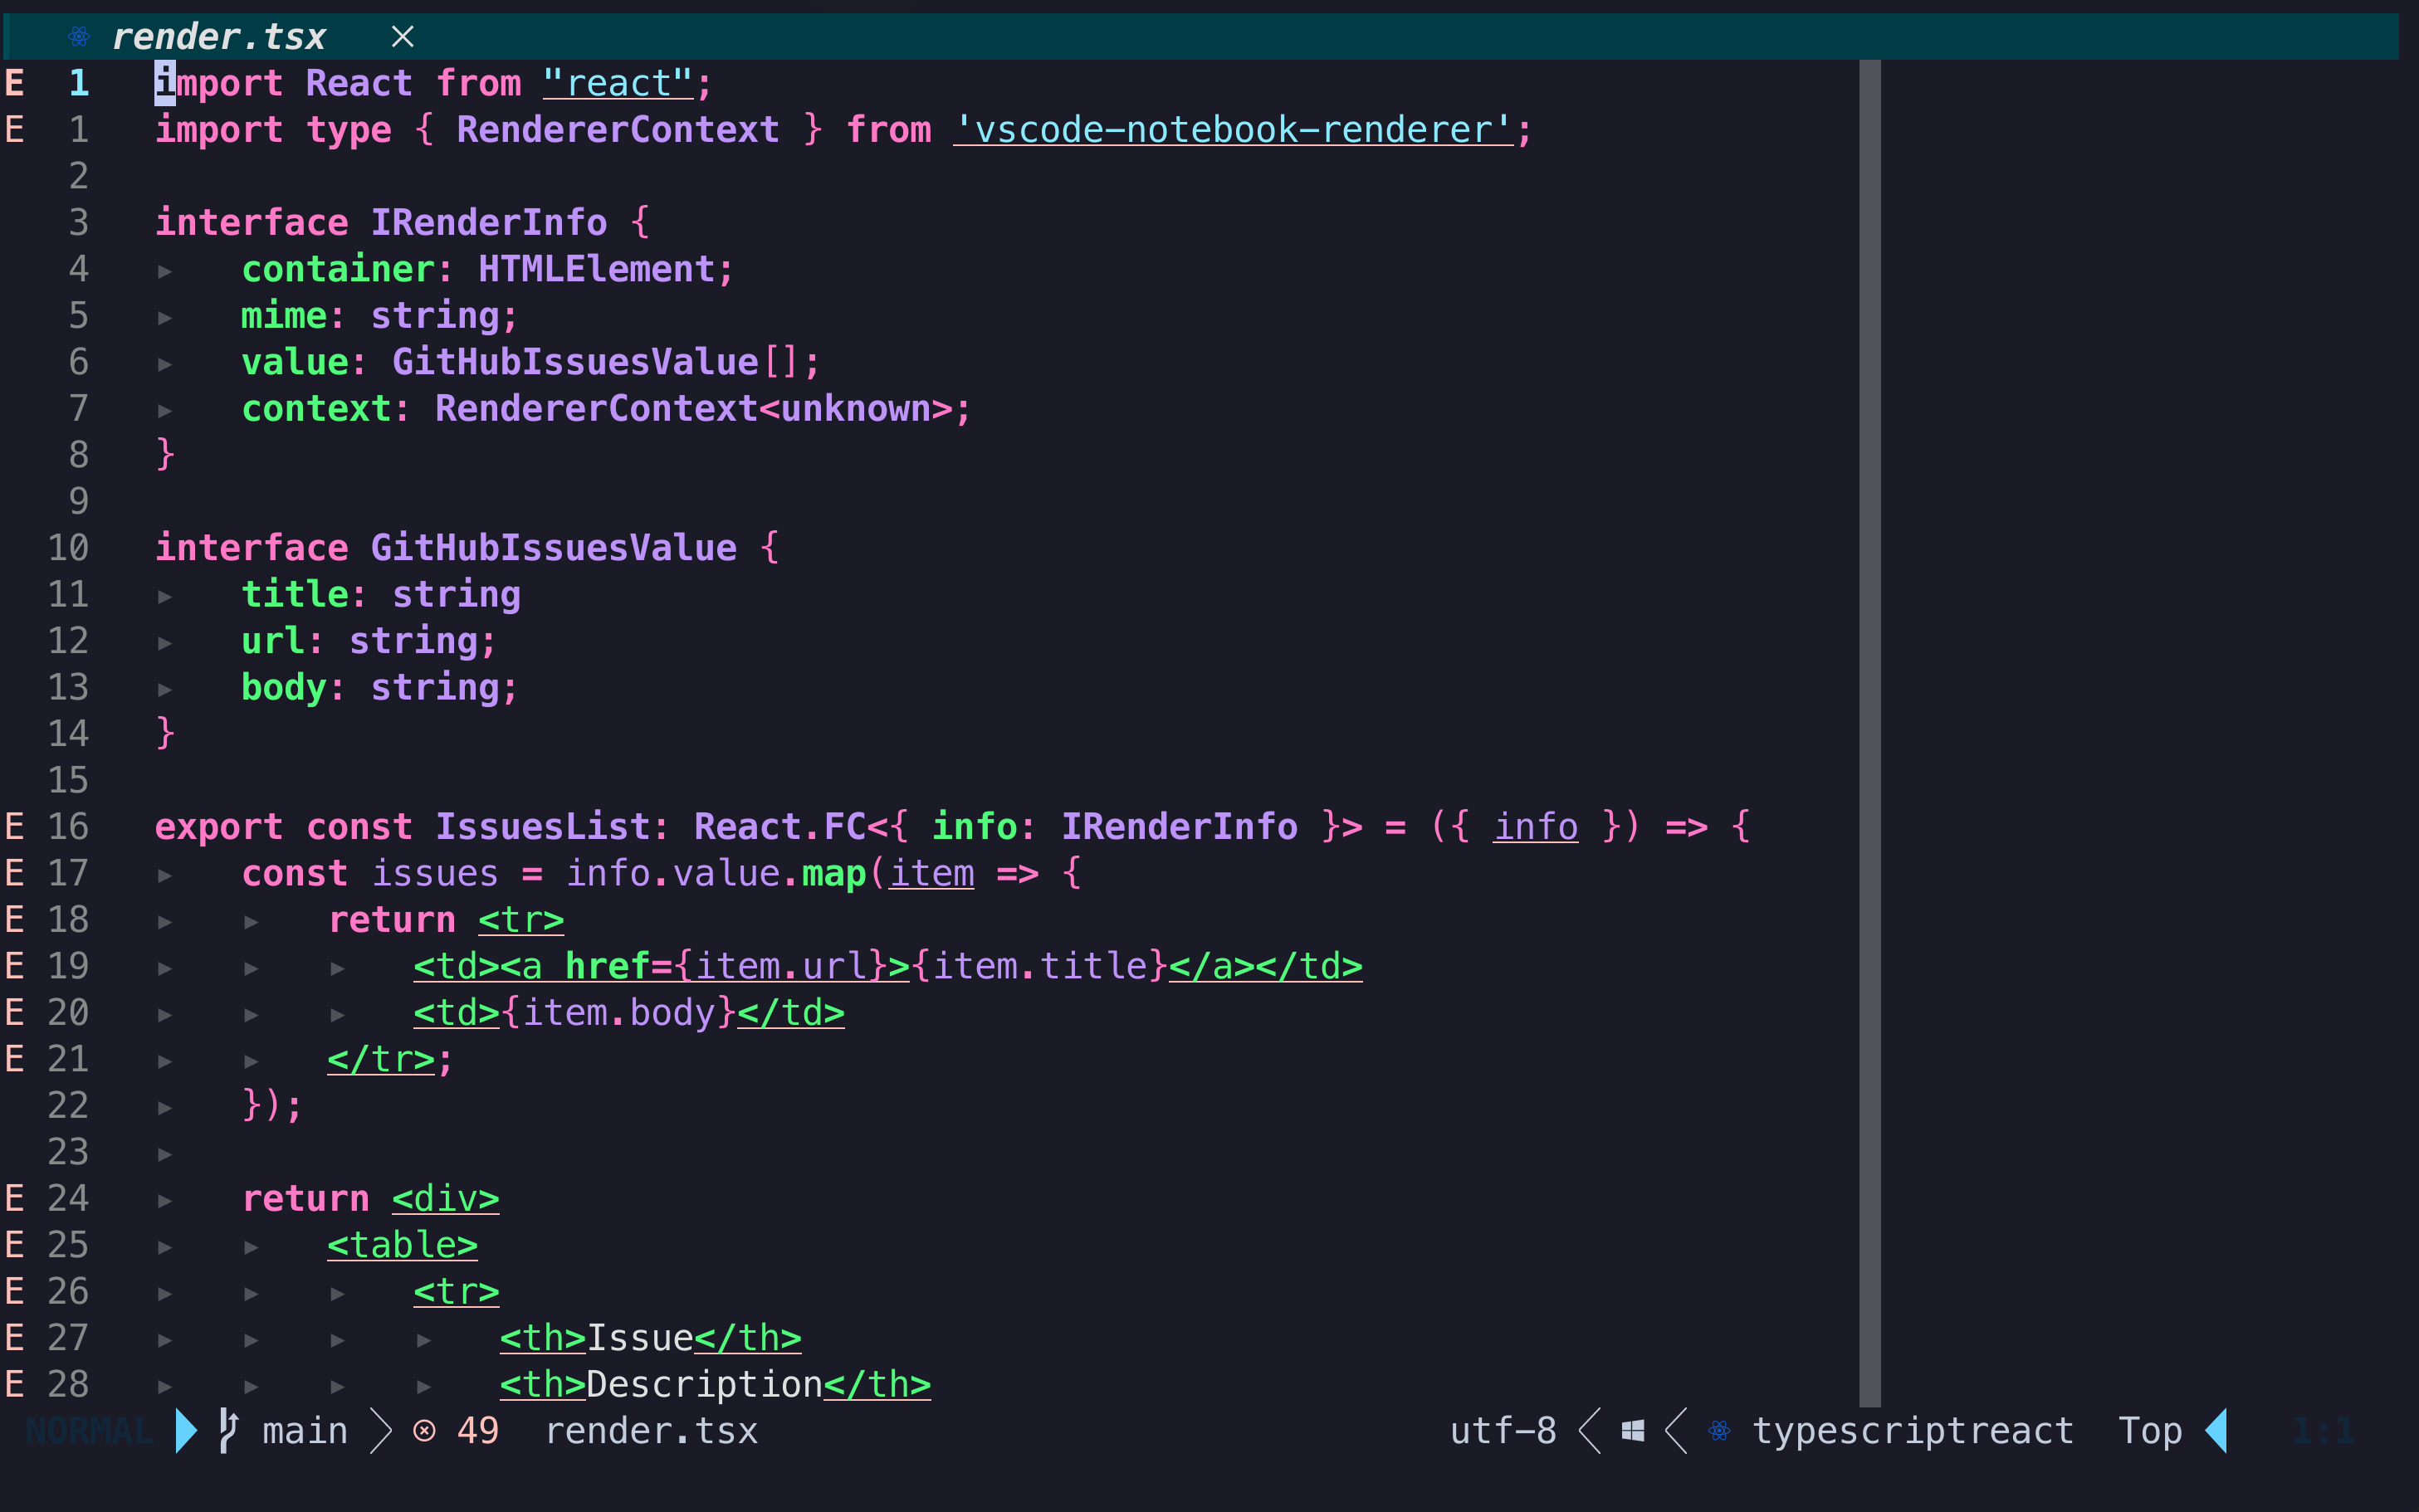Click the E error marker beside line 1
The height and width of the screenshot is (1512, 2419).
point(14,82)
